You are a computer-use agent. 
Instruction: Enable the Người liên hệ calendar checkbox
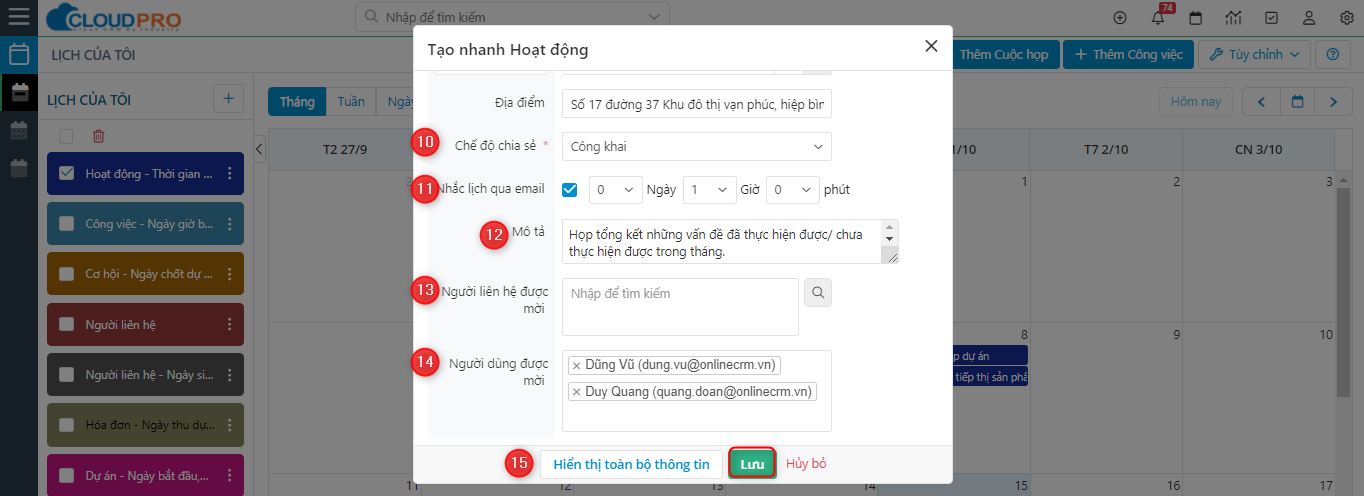coord(67,324)
